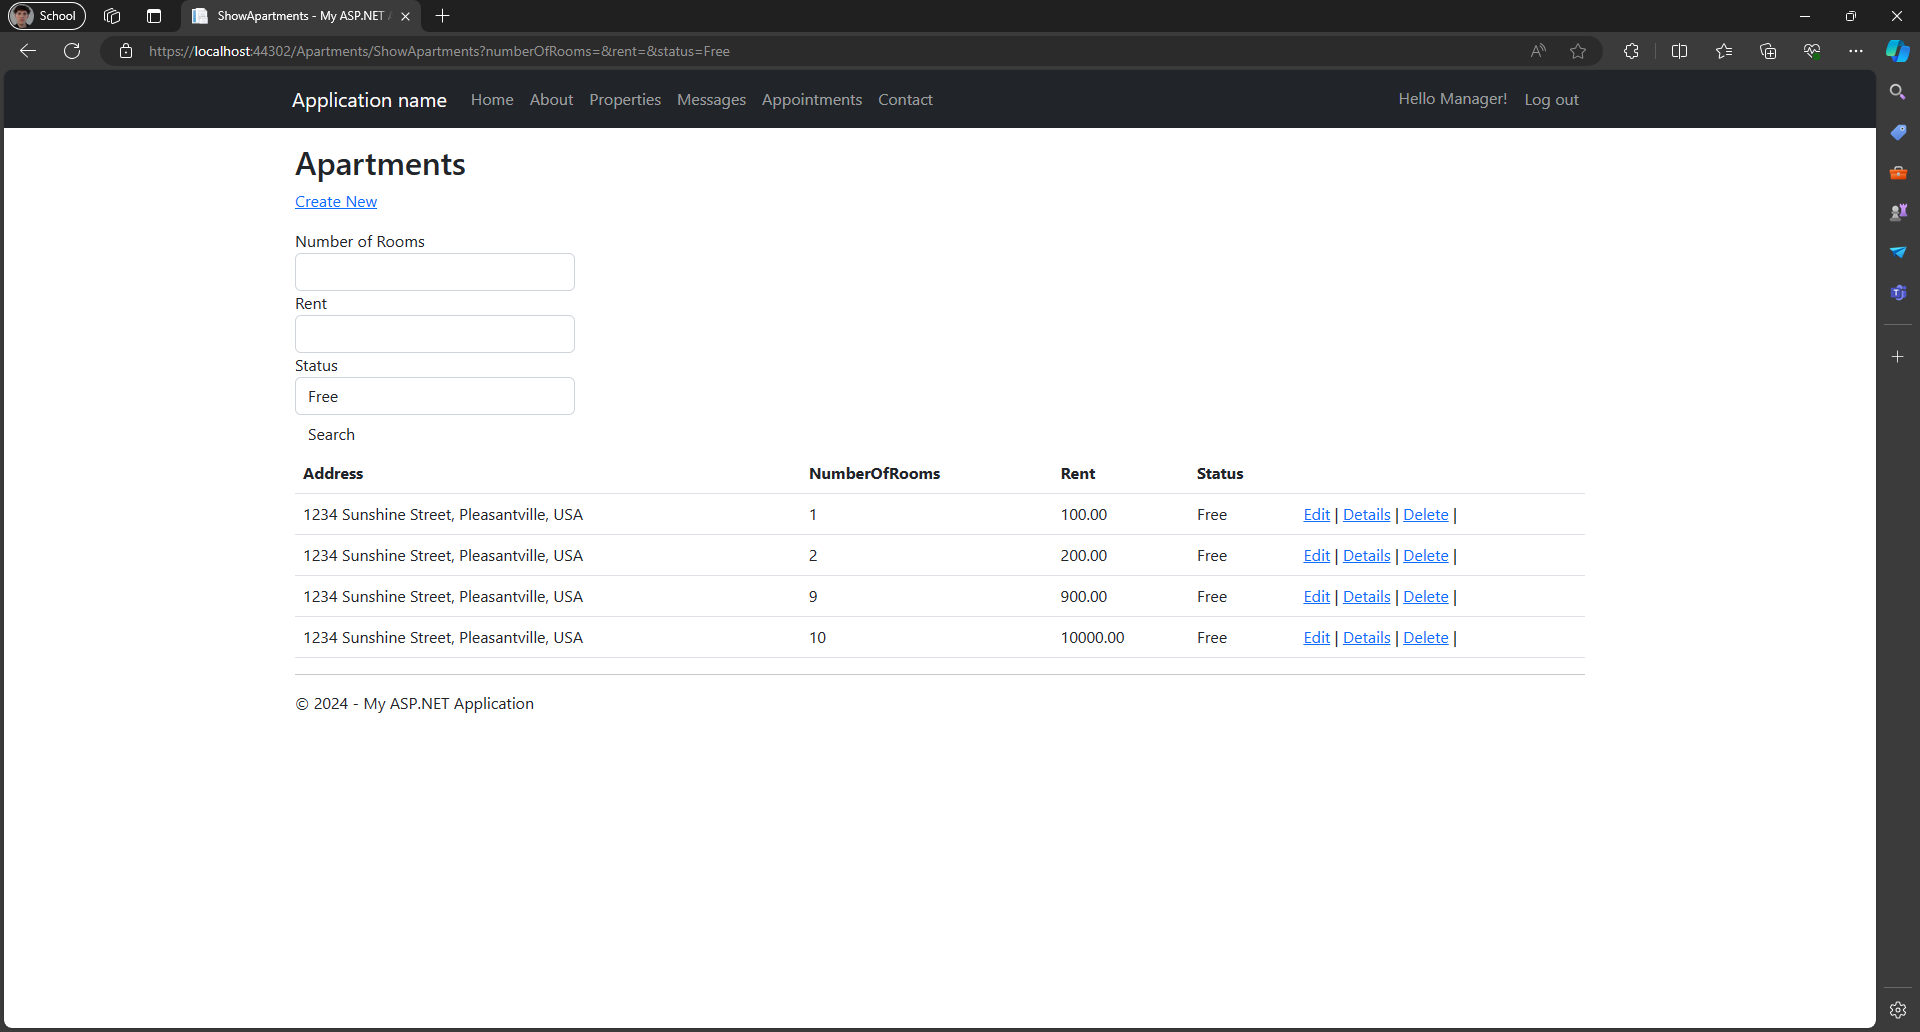
Task: Delete the apartment with rent 10000.00
Action: coord(1425,638)
